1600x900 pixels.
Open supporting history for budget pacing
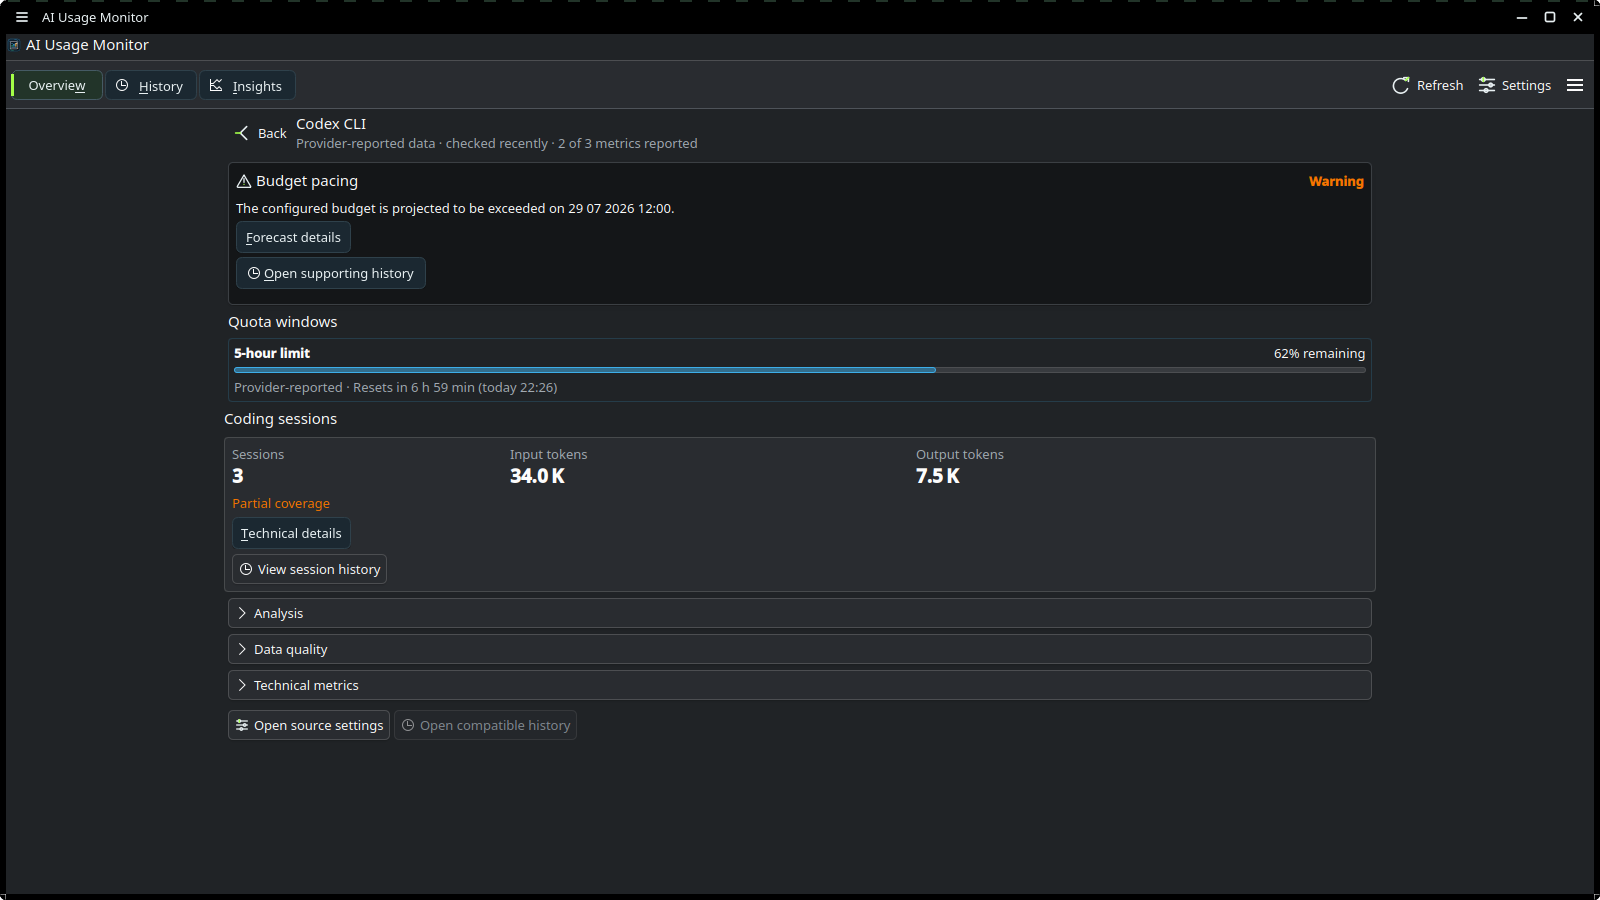(331, 273)
